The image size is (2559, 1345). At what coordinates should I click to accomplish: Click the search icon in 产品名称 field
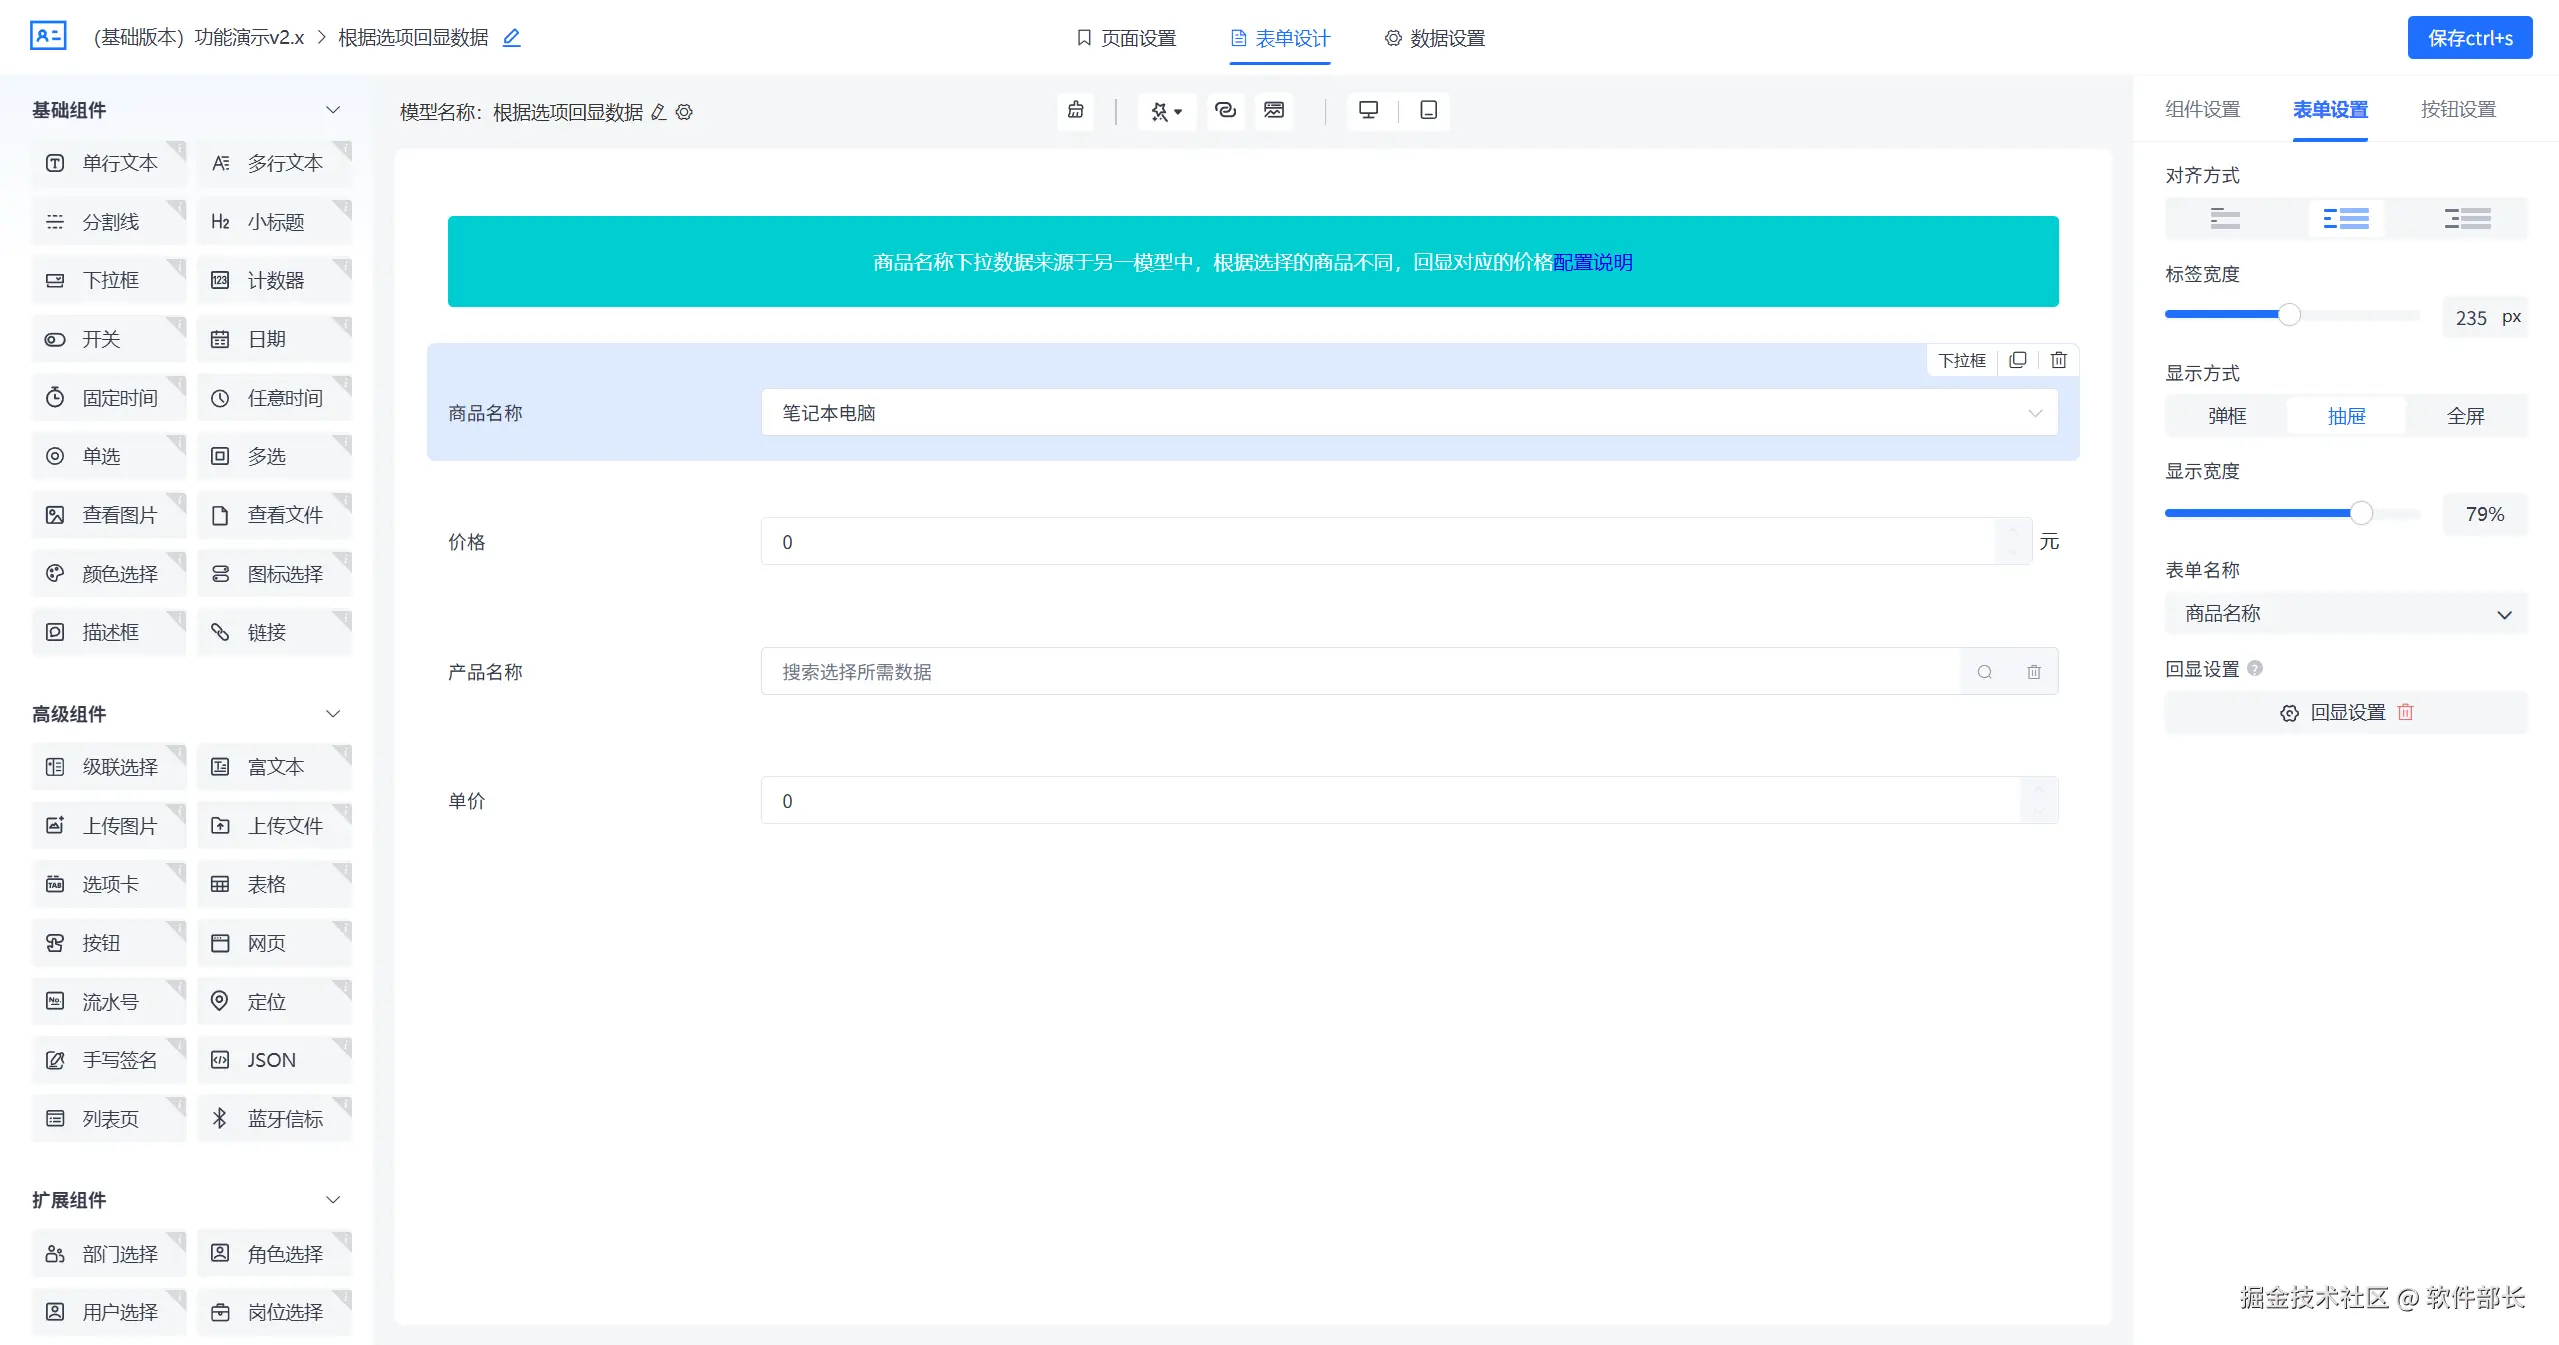click(1984, 672)
